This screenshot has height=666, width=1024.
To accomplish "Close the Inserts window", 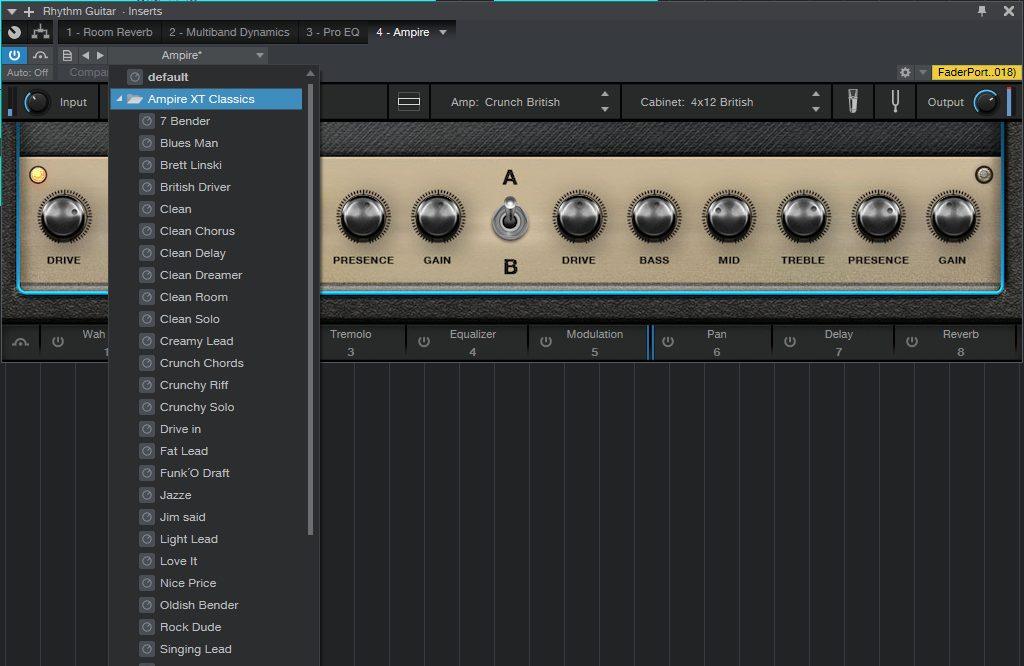I will 1008,11.
